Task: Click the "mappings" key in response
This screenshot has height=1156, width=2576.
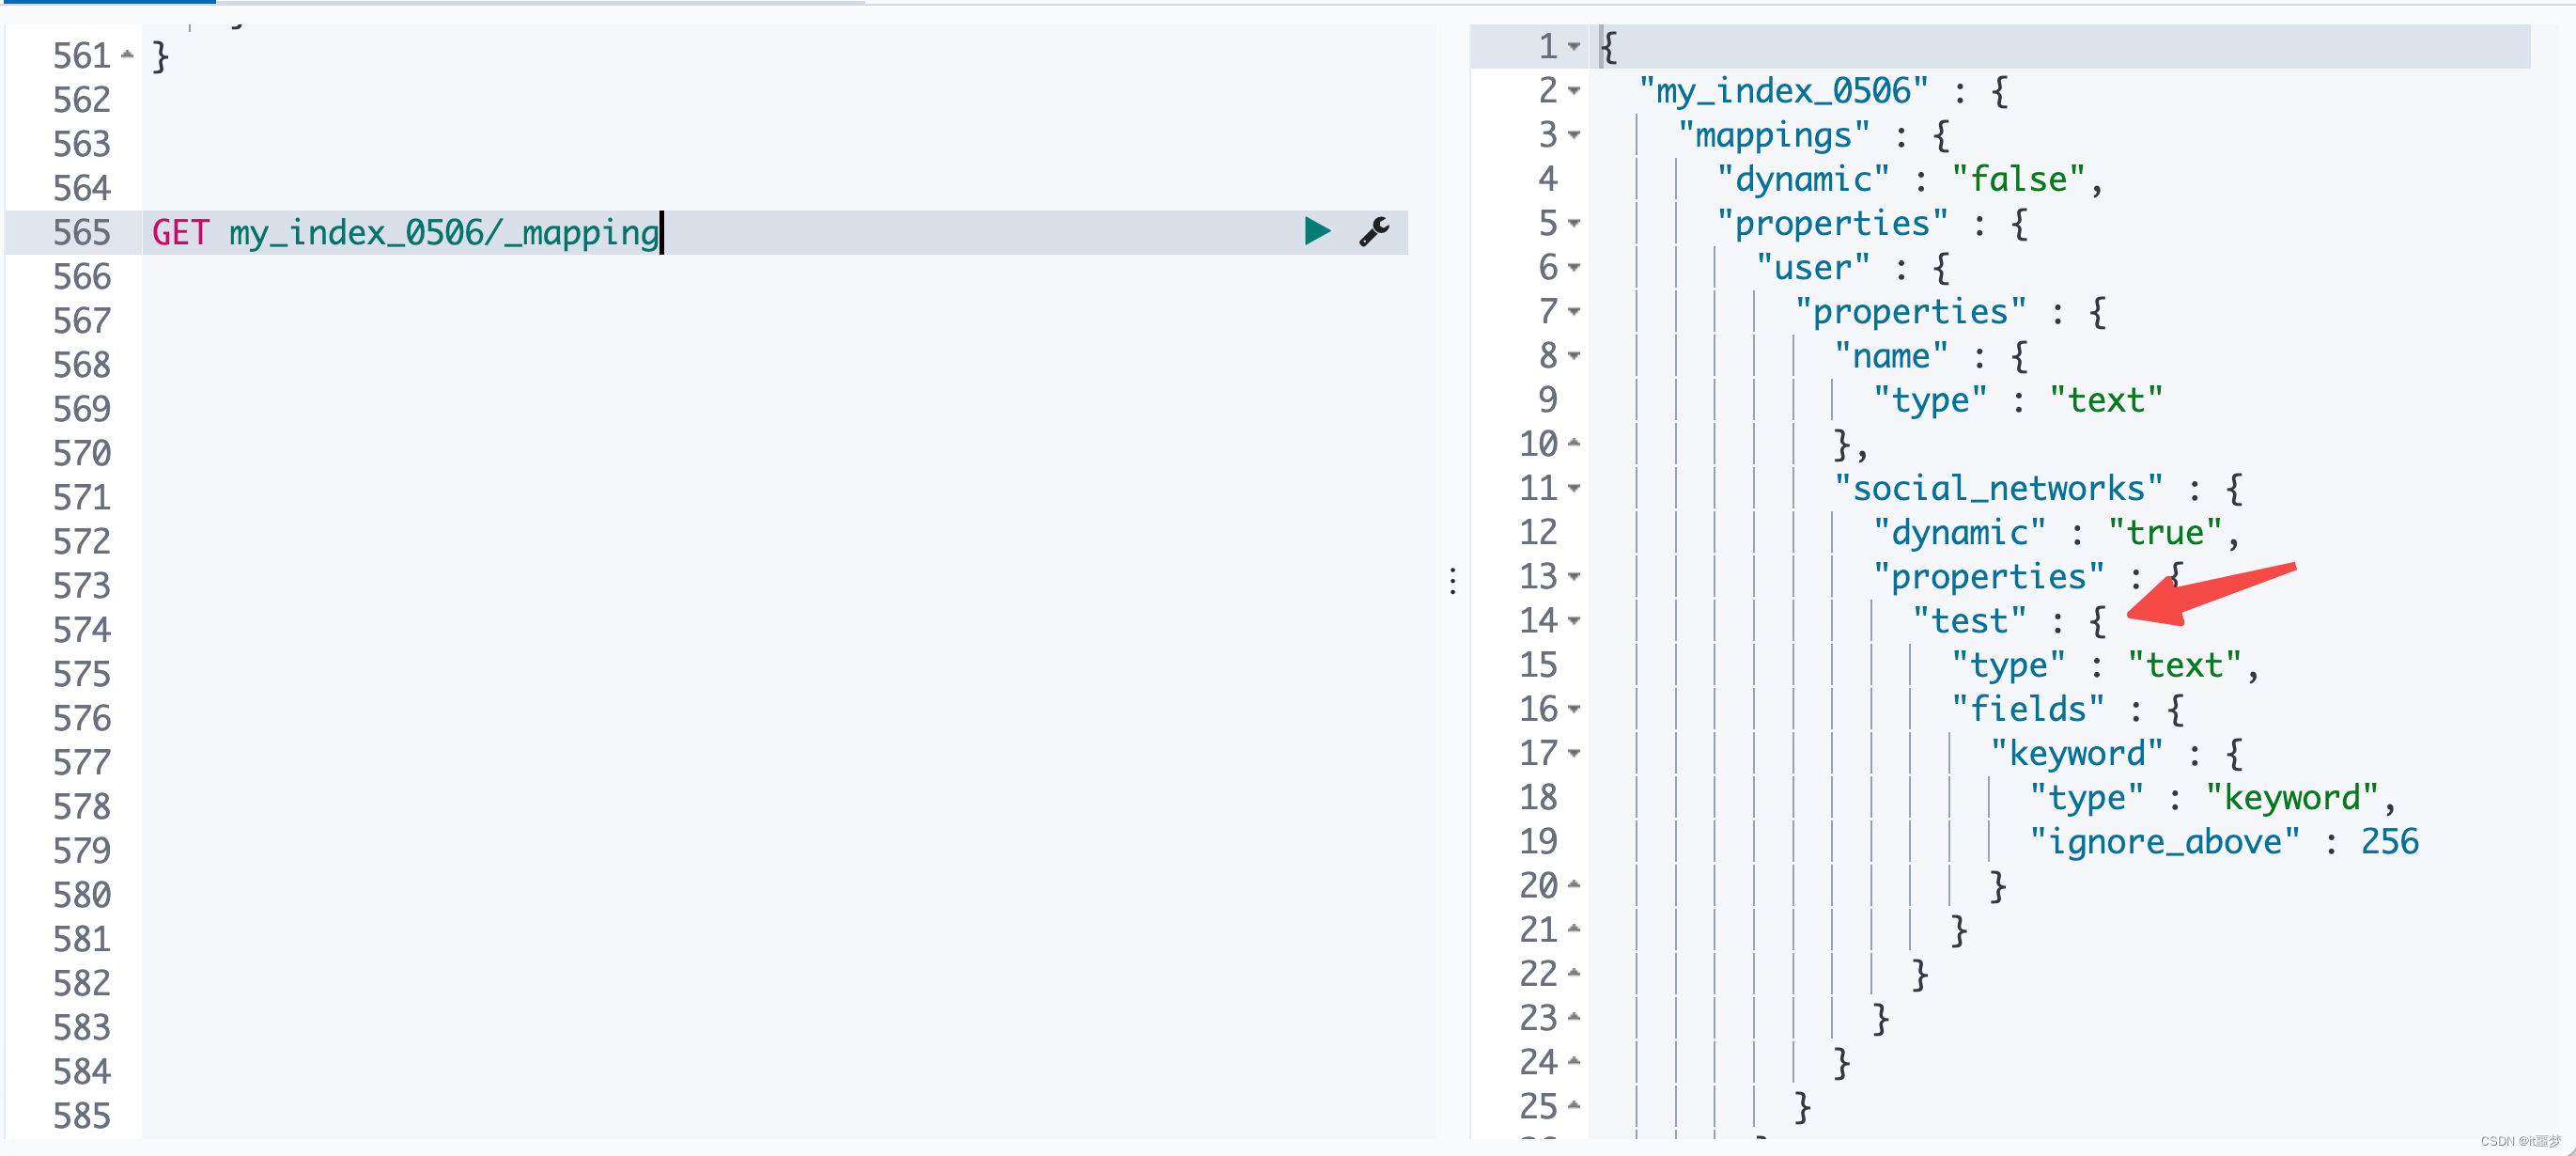Action: [x=1773, y=135]
